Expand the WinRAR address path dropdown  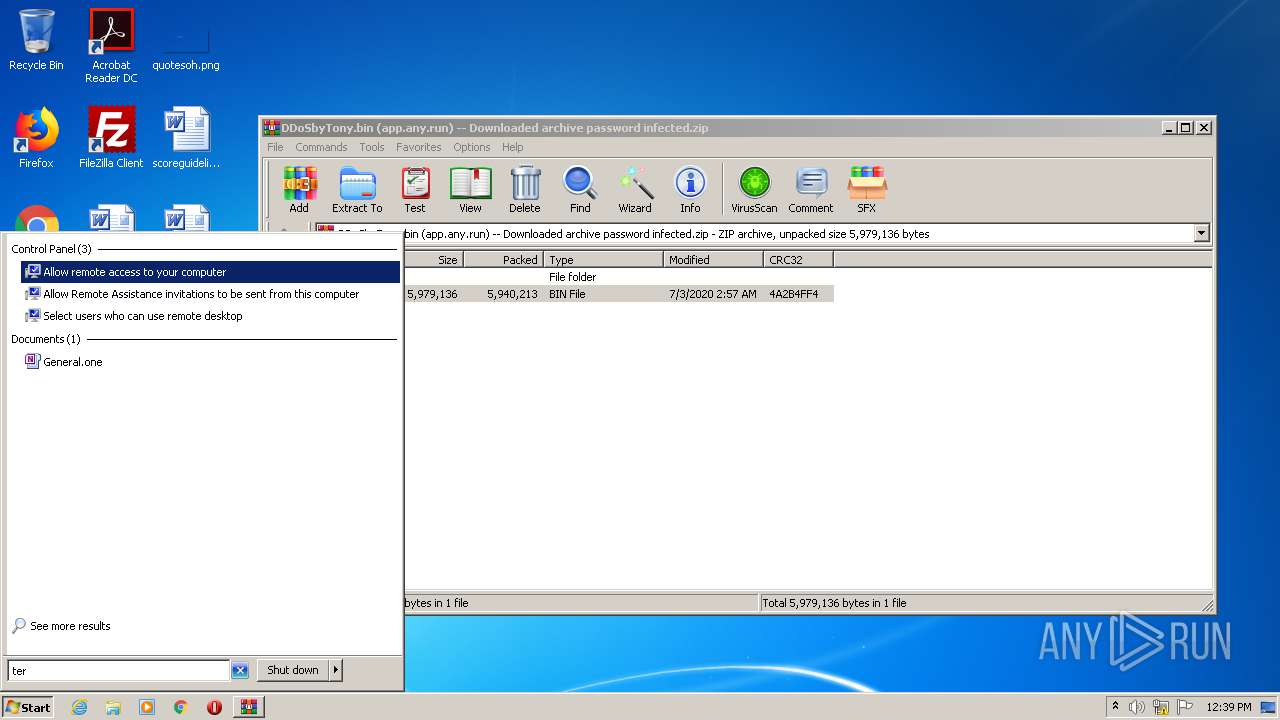pyautogui.click(x=1202, y=234)
